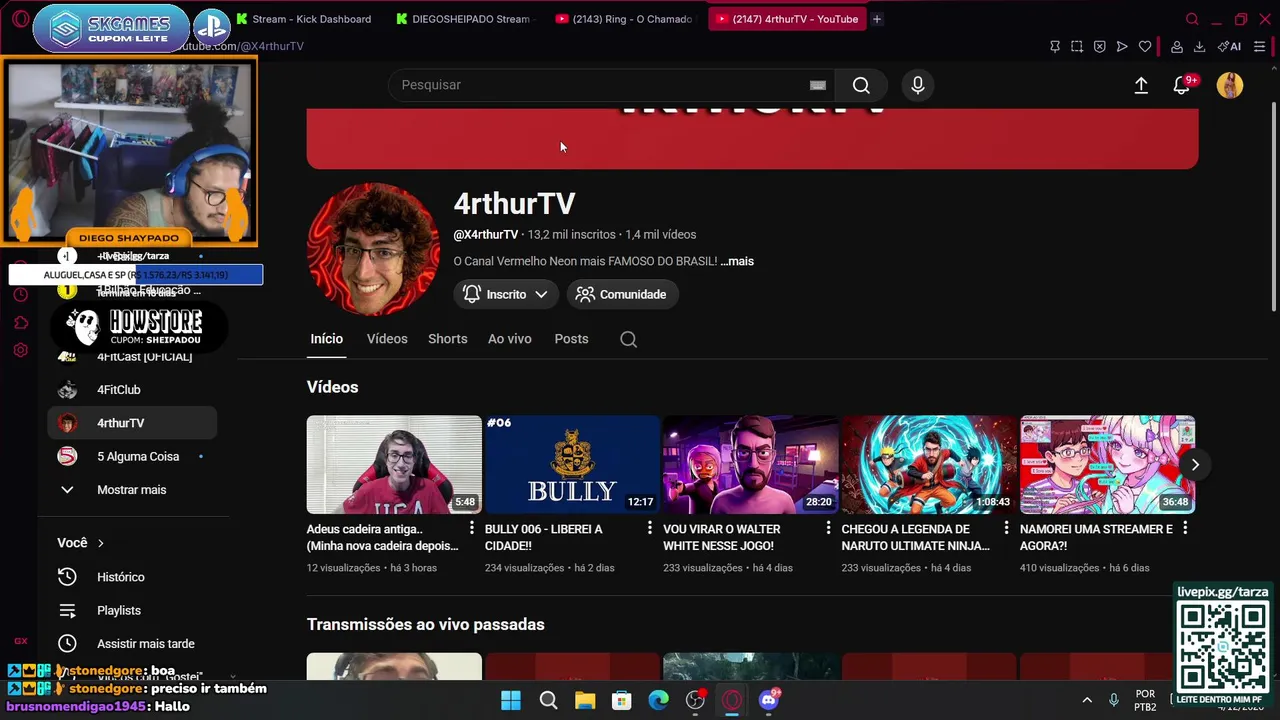This screenshot has height=720, width=1280.
Task: Click the YouTube search magnifier button
Action: tap(861, 85)
